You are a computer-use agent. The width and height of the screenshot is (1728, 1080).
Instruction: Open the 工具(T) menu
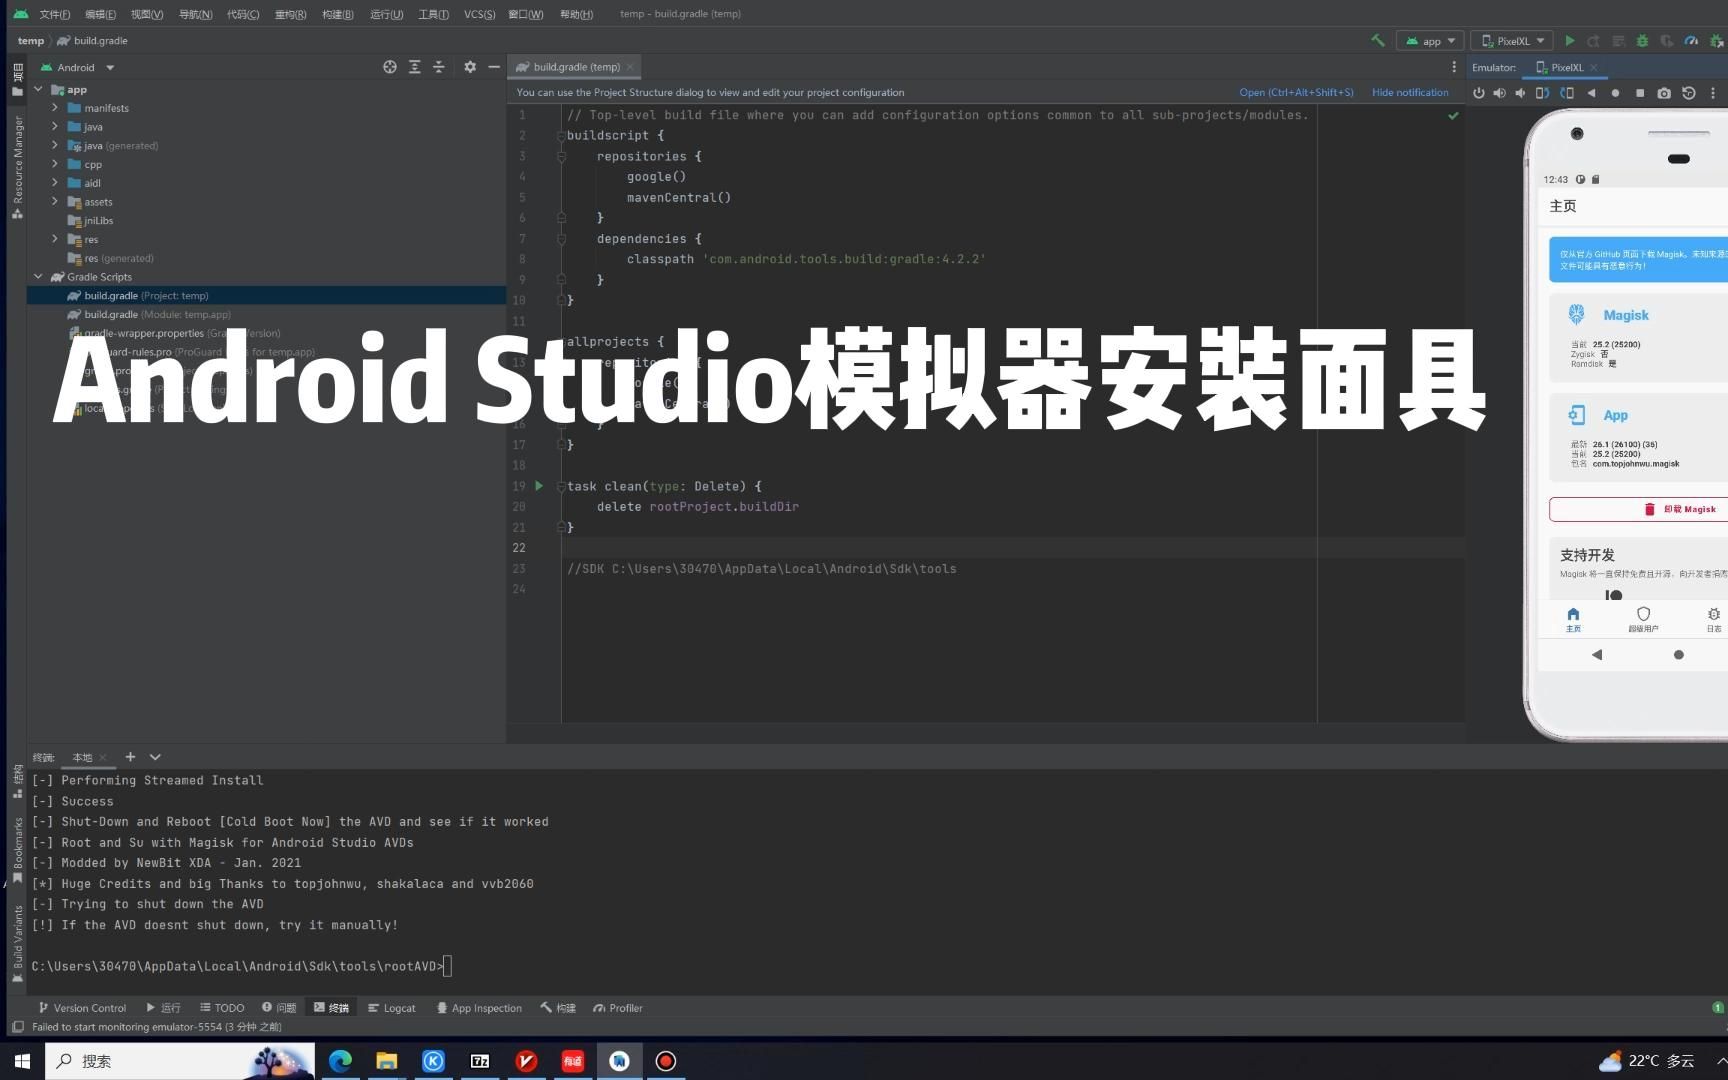tap(433, 14)
